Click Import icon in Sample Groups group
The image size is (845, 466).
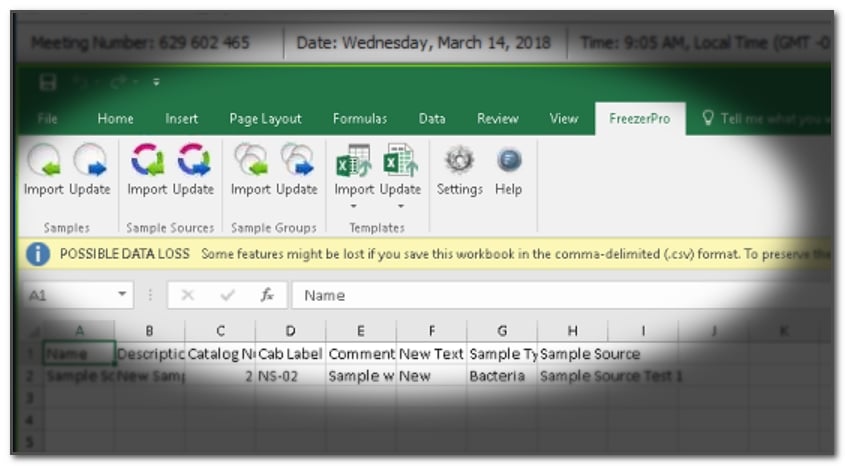click(x=251, y=160)
